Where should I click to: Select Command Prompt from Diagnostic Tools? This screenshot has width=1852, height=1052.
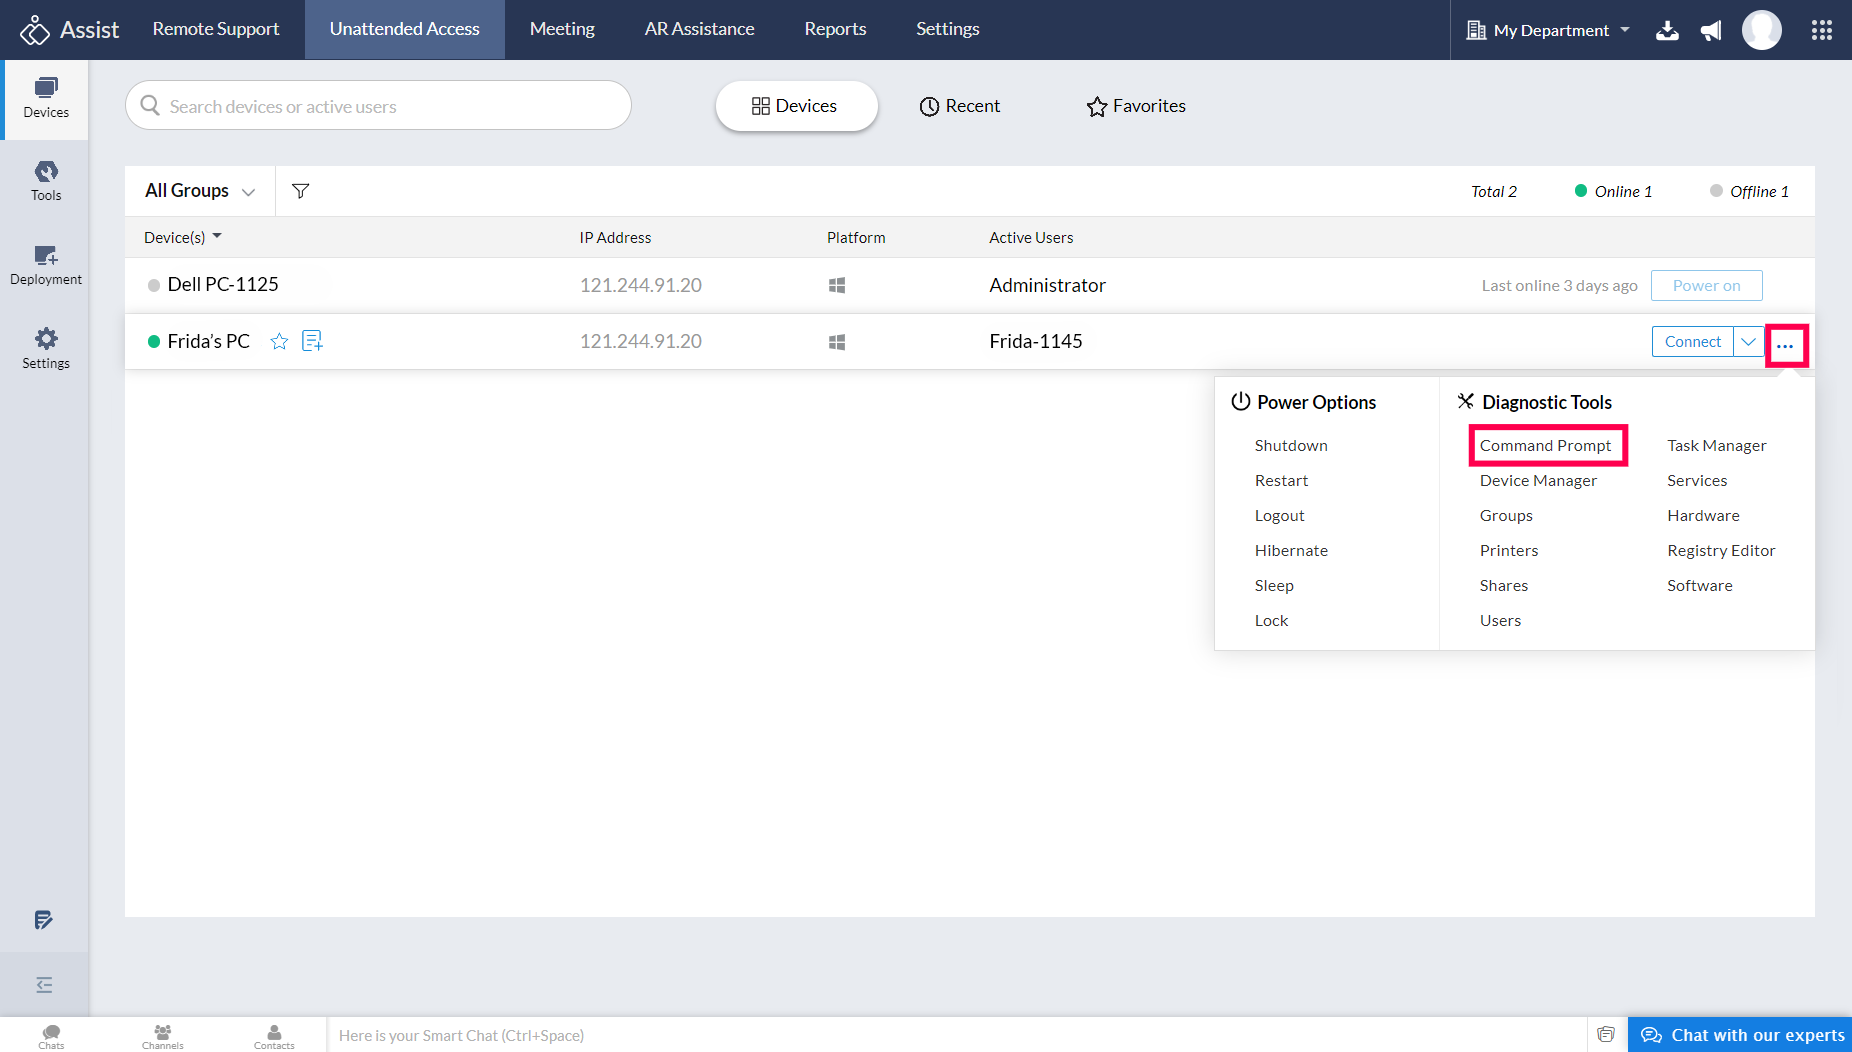click(x=1545, y=446)
